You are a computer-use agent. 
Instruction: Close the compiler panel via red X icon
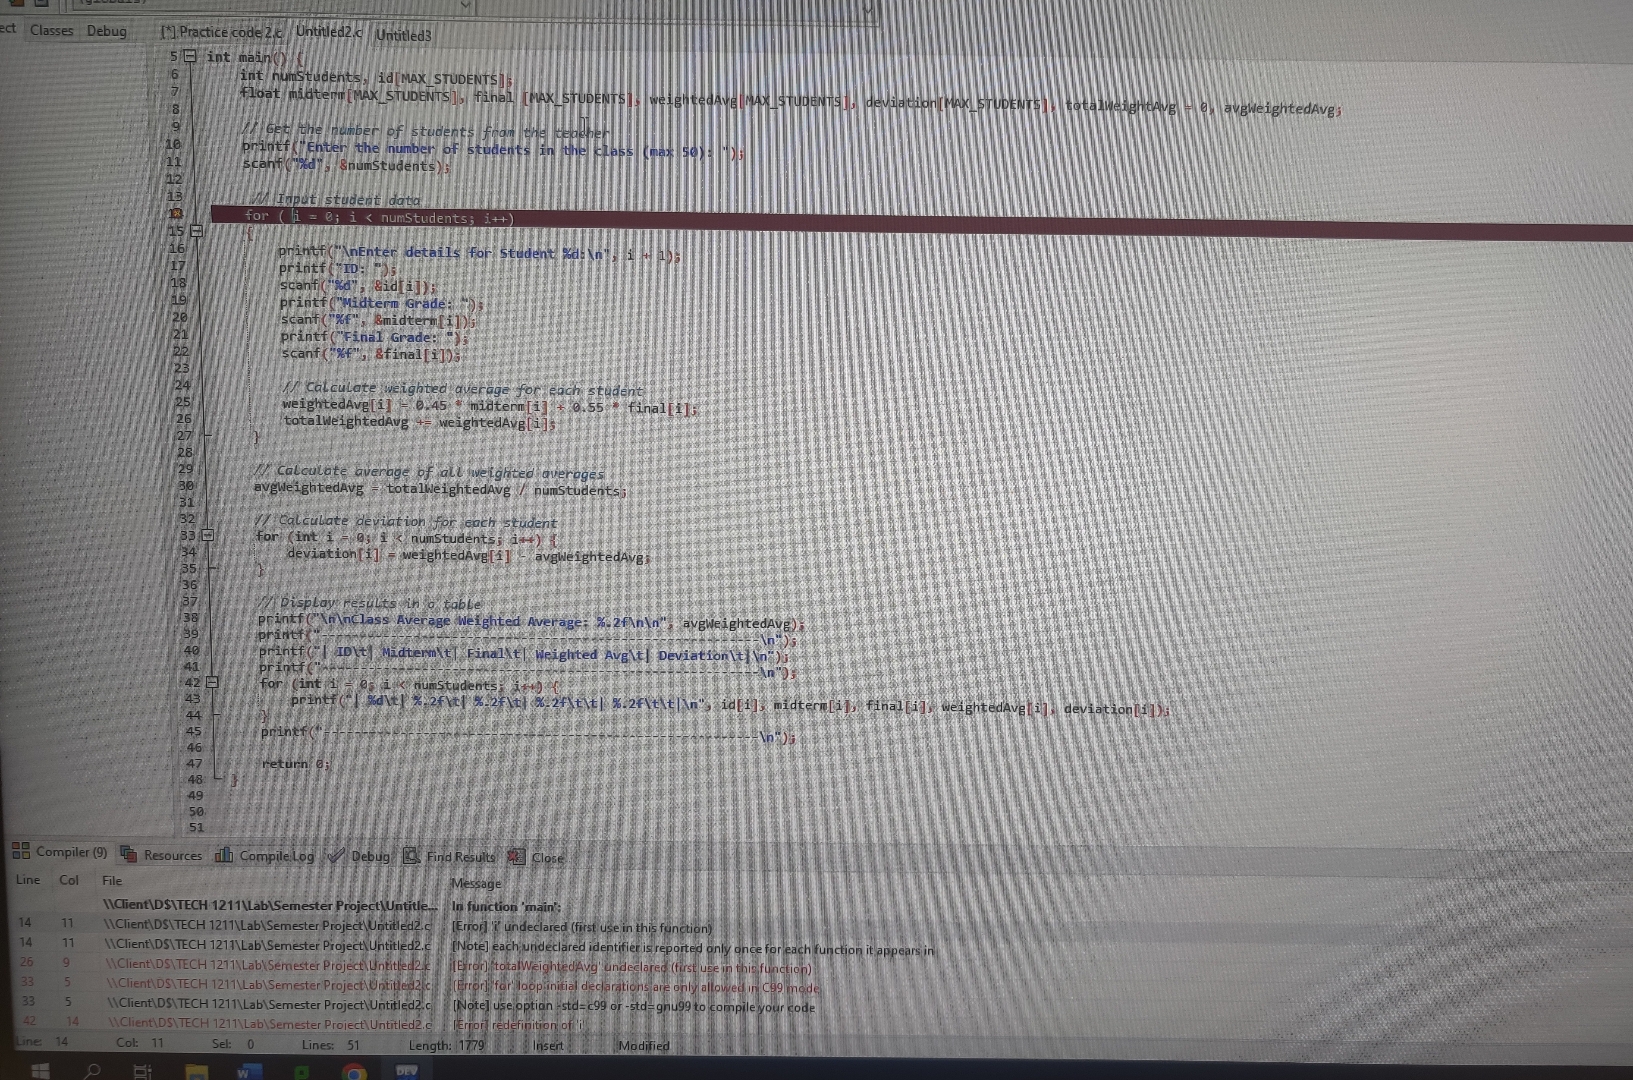tap(515, 858)
